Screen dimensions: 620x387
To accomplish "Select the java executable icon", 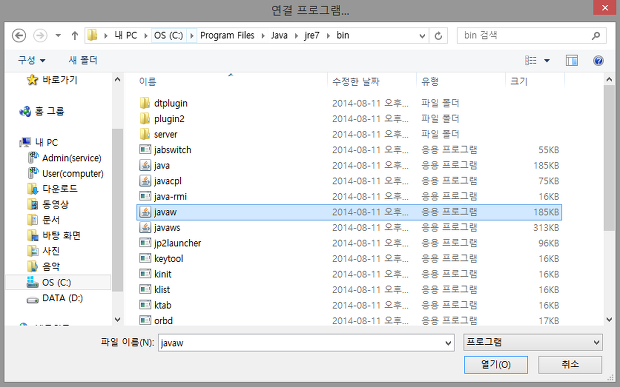I will (145, 165).
